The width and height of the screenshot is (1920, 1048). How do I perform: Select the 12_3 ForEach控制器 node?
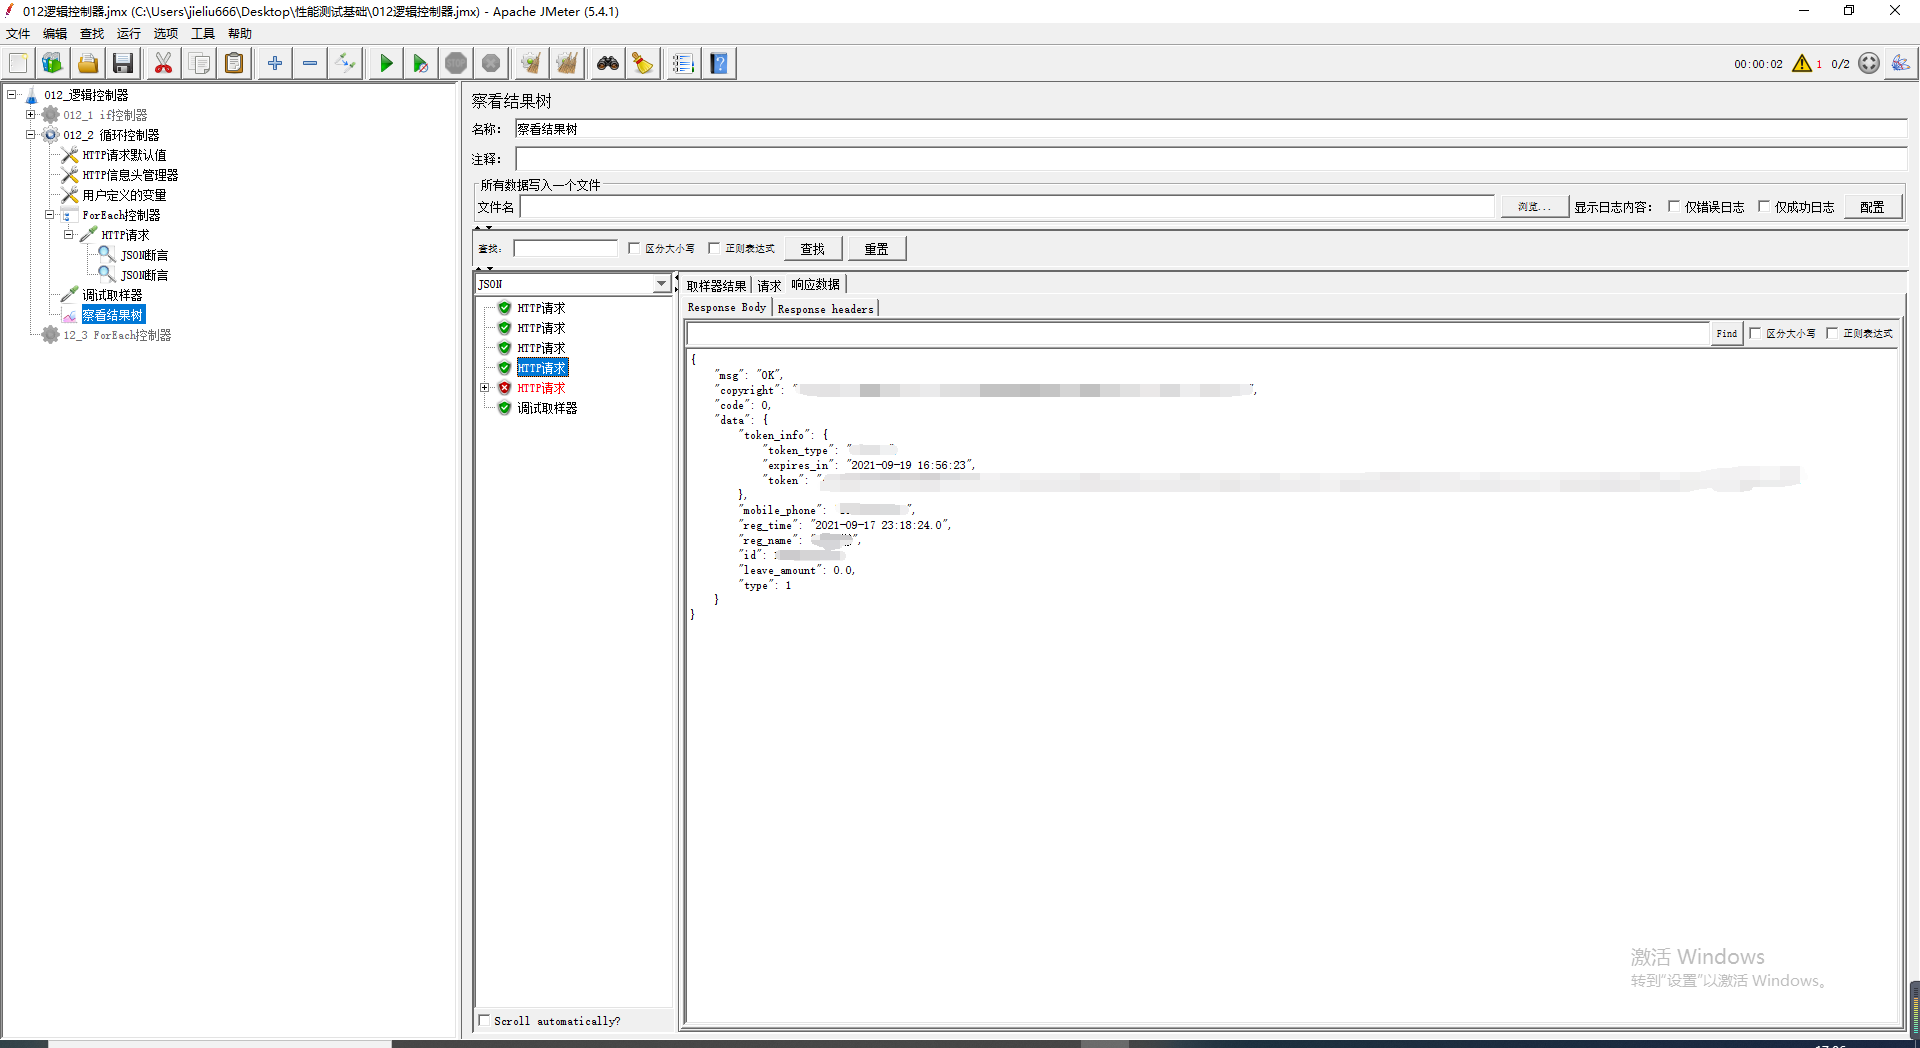tap(117, 335)
